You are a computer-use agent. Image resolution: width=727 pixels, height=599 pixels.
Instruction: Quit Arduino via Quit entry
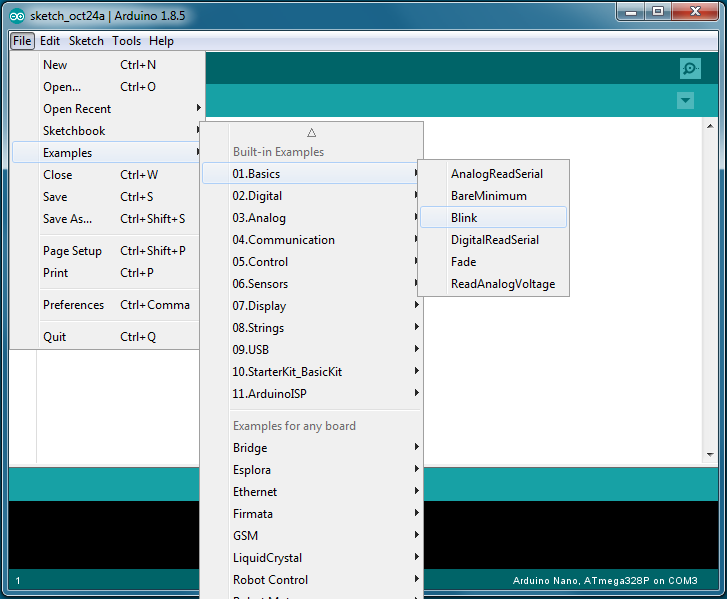[x=106, y=337]
